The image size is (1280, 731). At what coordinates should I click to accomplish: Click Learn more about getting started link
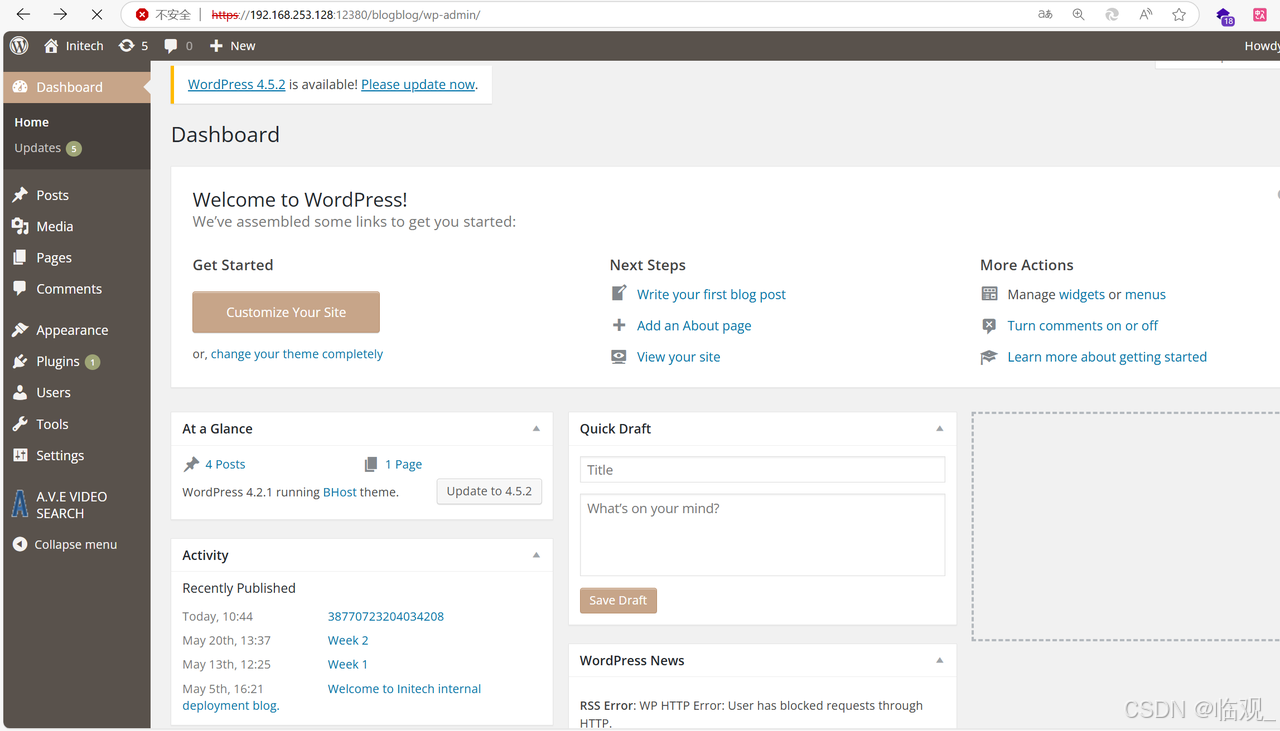1107,356
